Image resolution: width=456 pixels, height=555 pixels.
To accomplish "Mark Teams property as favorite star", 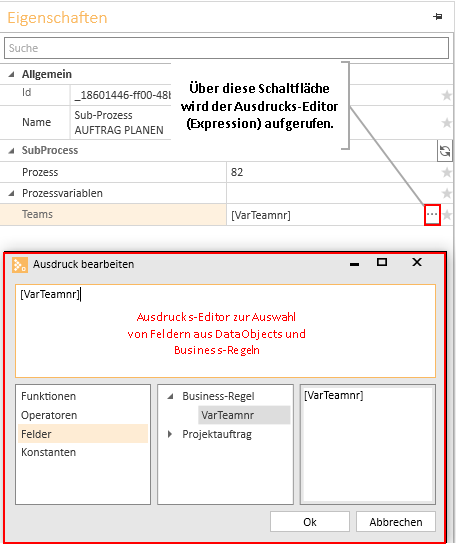I will click(x=447, y=214).
